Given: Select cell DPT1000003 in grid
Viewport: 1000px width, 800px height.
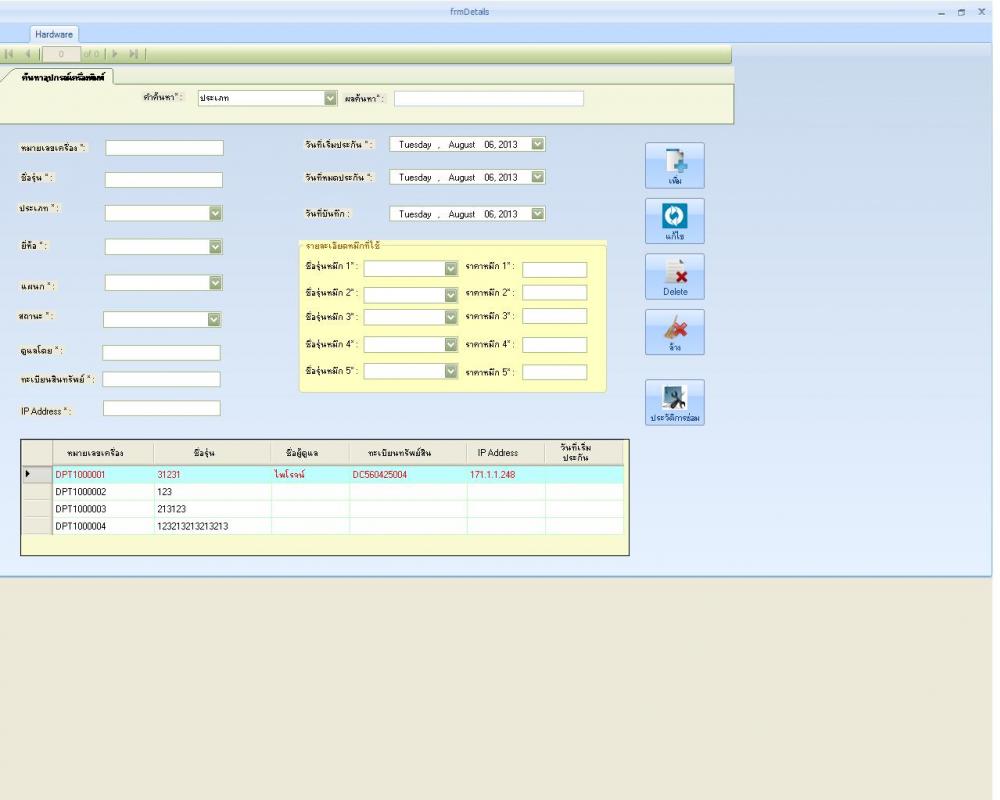Looking at the screenshot, I should 103,509.
